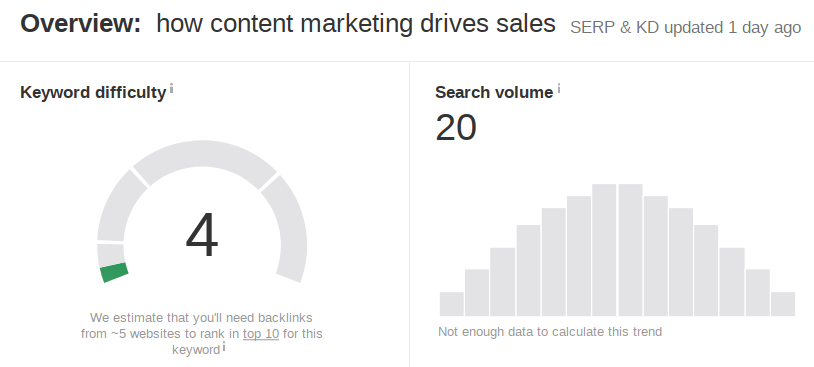814x367 pixels.
Task: Click the rightmost bar in the volume chart
Action: (x=783, y=304)
